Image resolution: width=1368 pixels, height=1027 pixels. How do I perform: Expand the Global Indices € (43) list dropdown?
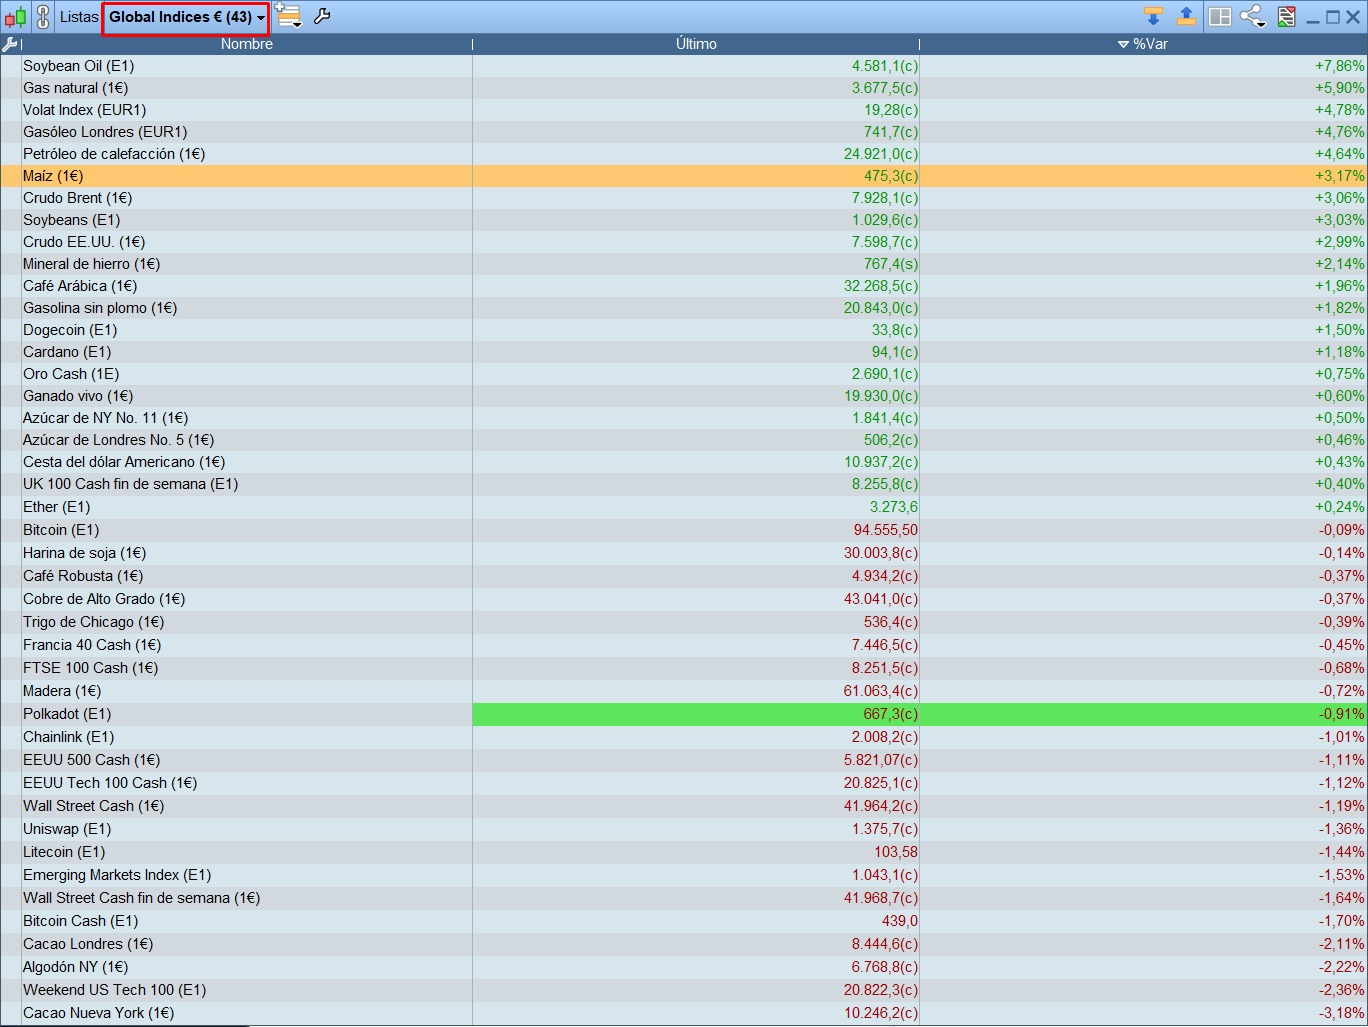coord(186,17)
